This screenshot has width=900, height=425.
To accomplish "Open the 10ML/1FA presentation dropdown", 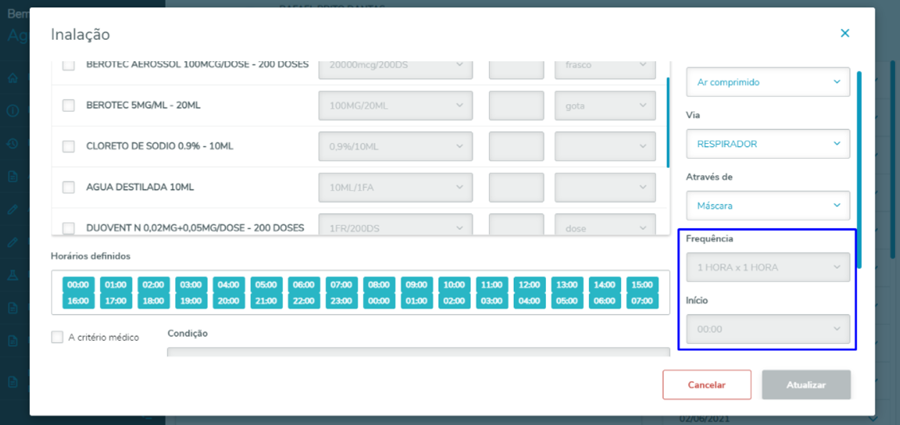I will (x=395, y=187).
